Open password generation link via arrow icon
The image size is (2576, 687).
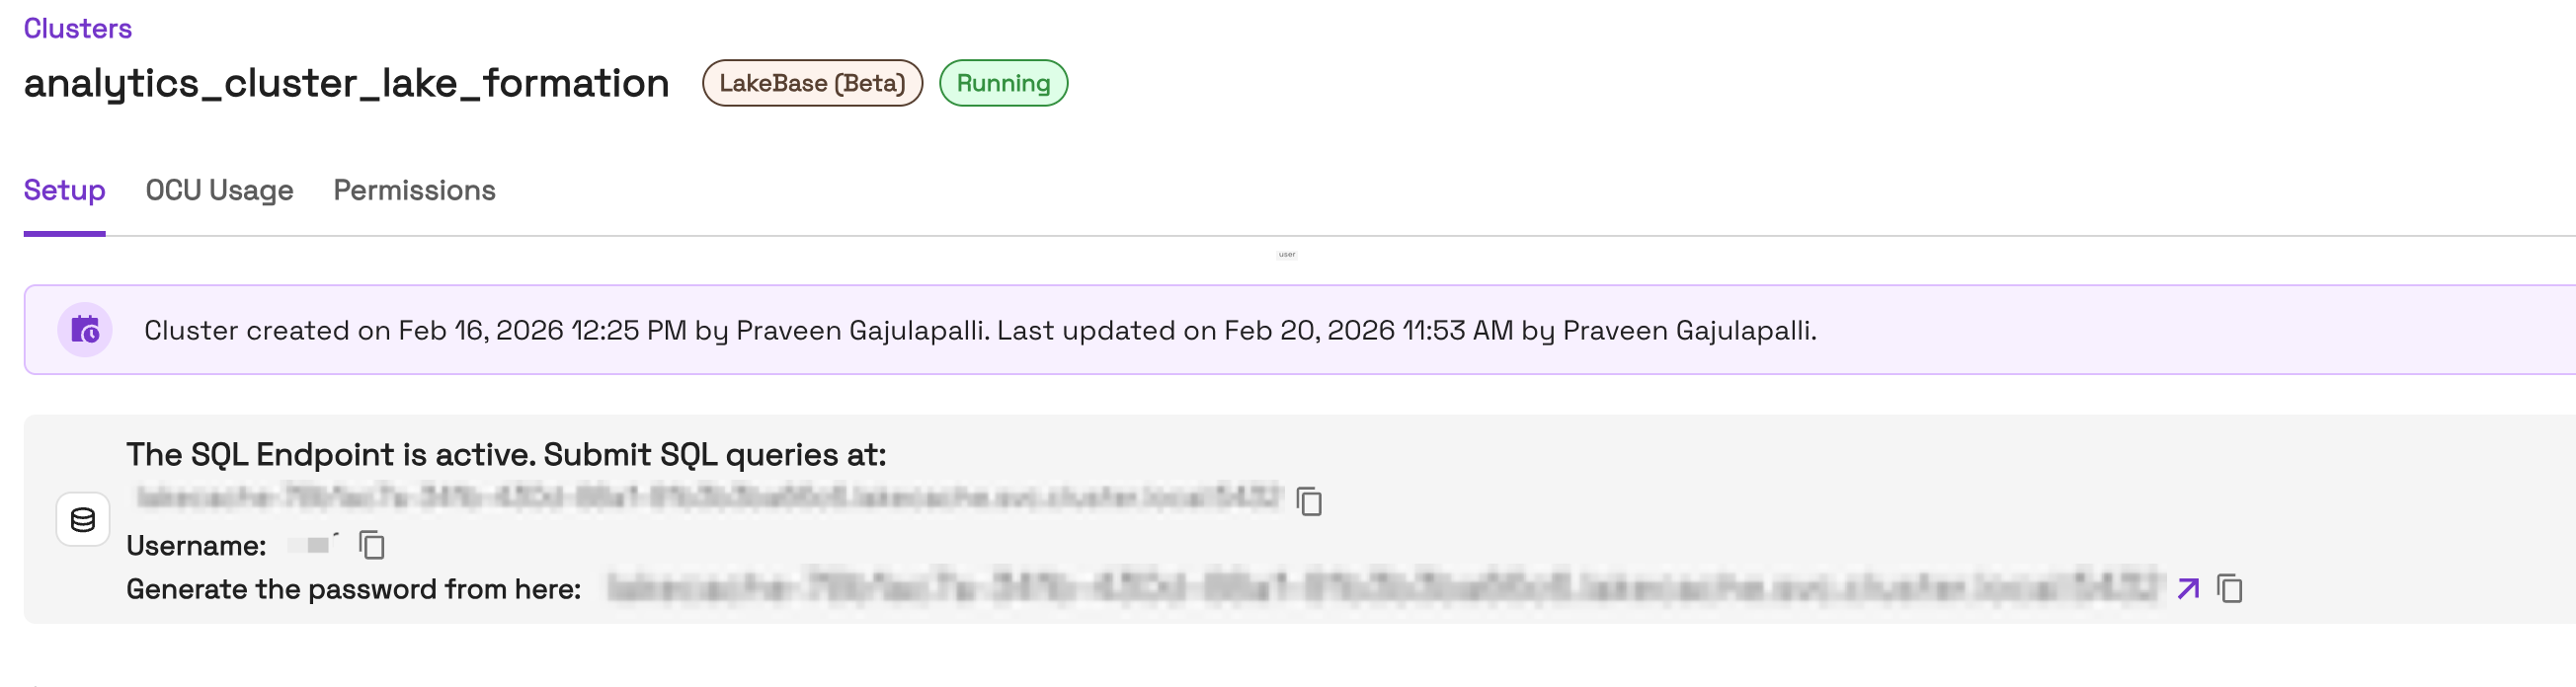tap(2187, 589)
